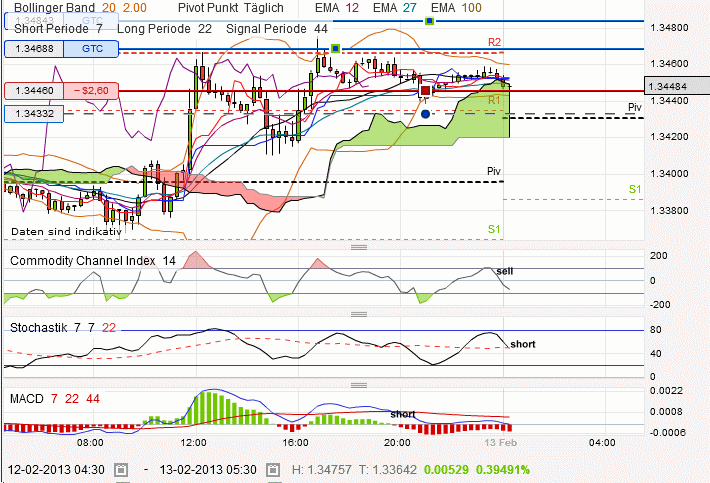Click the 08:00 time axis label
Image resolution: width=710 pixels, height=483 pixels.
tap(90, 442)
